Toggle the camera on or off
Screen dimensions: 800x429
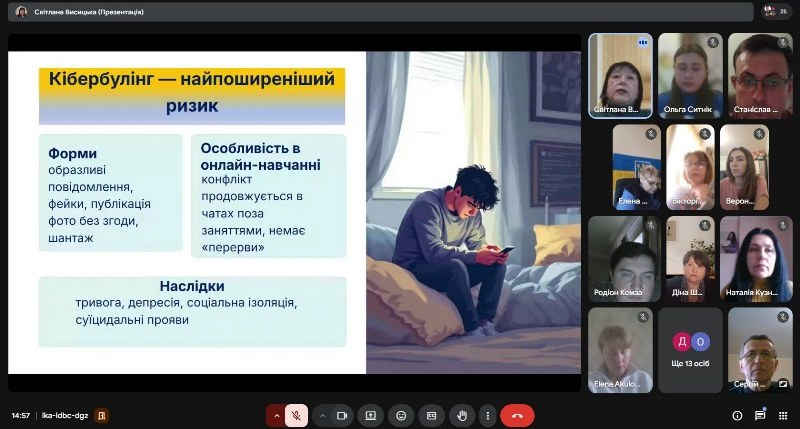(x=343, y=415)
